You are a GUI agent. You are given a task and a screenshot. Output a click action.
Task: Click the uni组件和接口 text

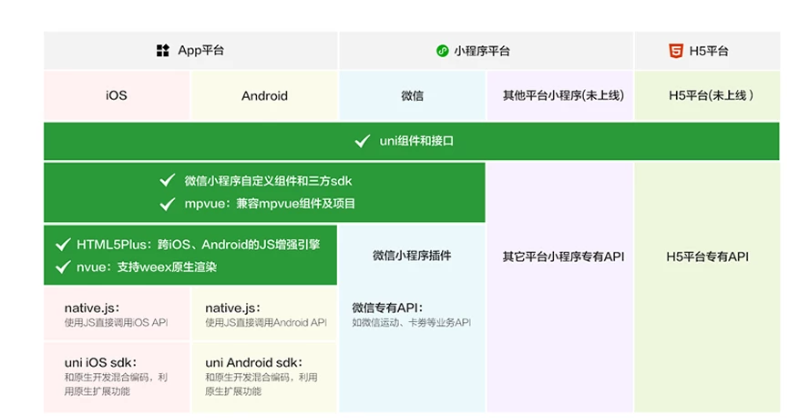(x=417, y=141)
